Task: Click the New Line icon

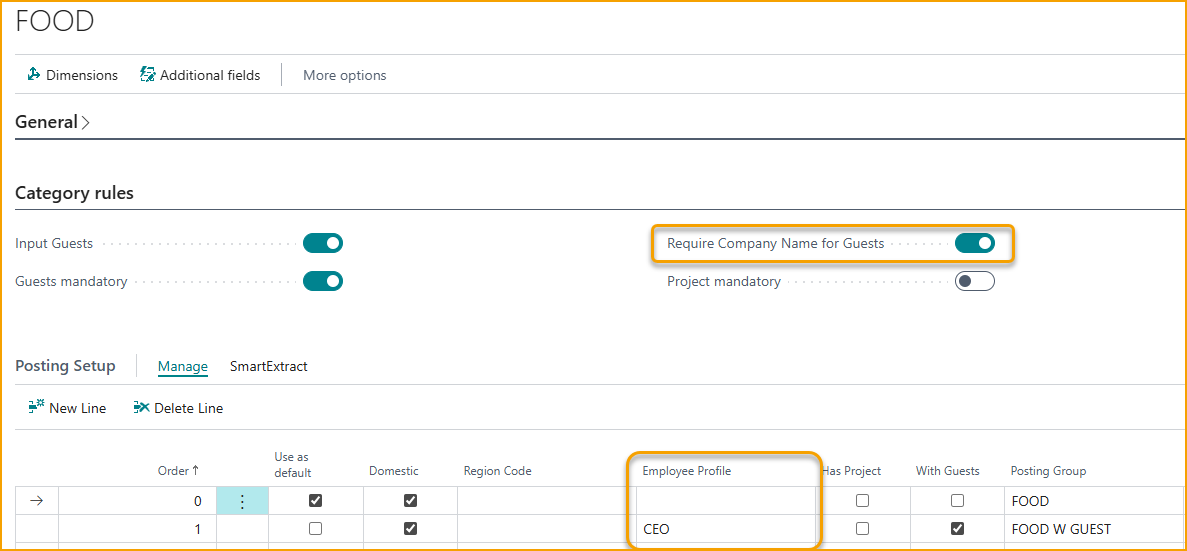Action: pyautogui.click(x=37, y=408)
